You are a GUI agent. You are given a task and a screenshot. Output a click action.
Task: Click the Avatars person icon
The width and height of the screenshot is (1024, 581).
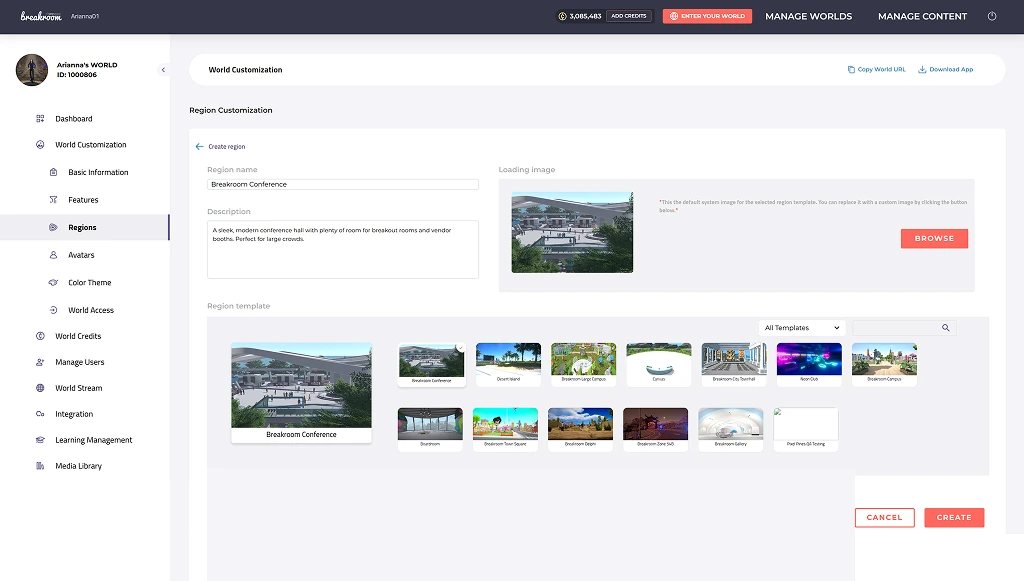pos(54,255)
